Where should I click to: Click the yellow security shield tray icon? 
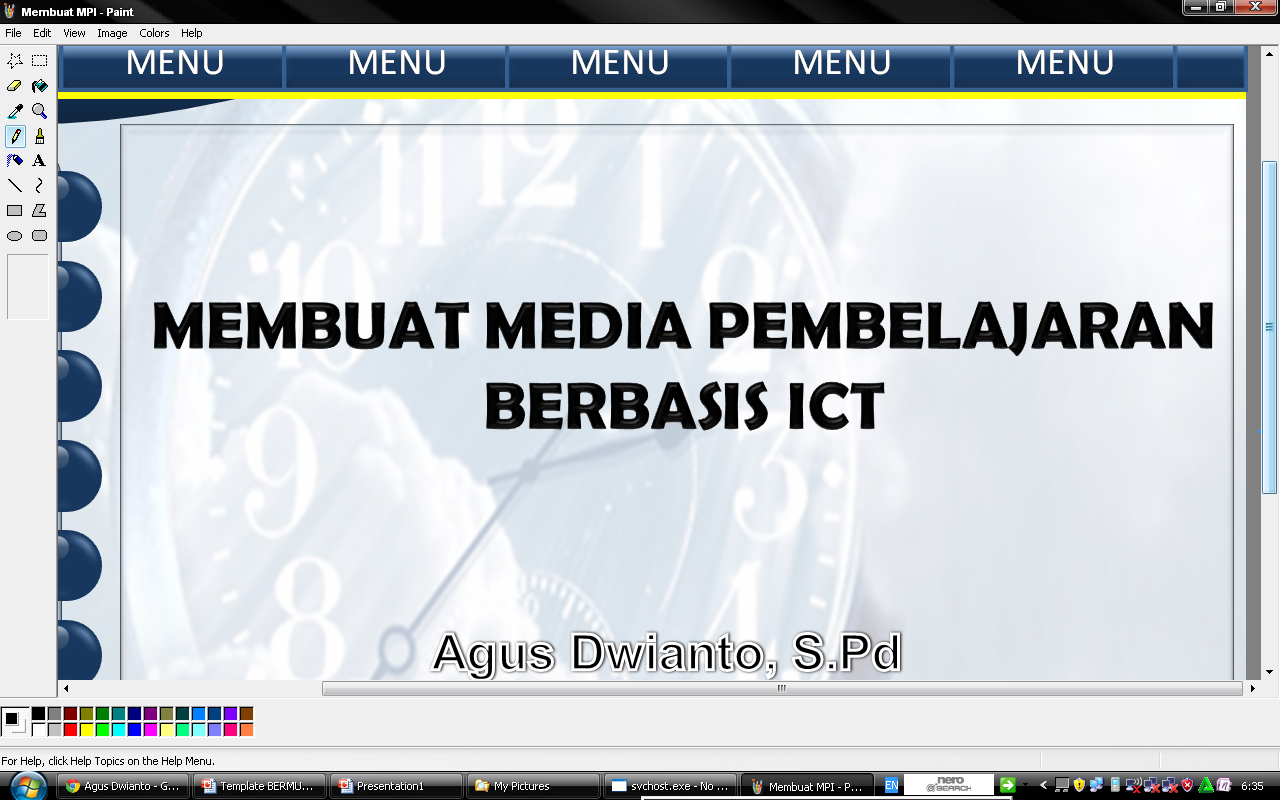[1079, 786]
